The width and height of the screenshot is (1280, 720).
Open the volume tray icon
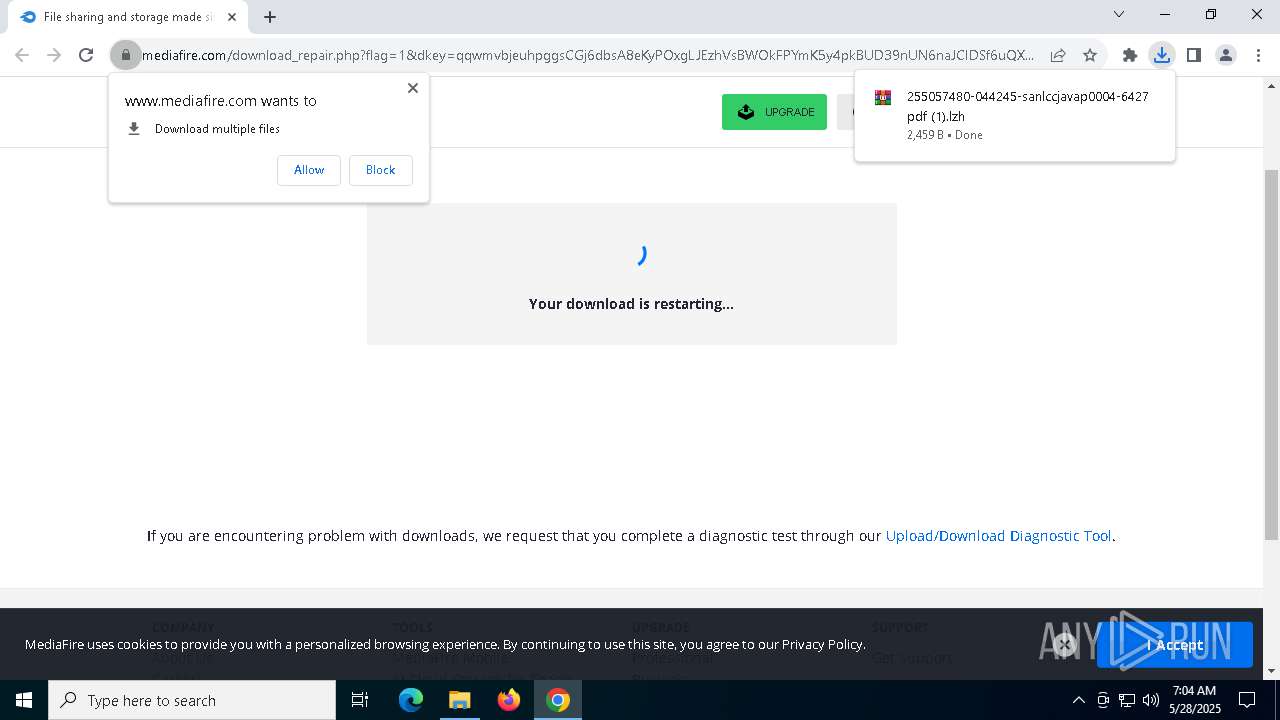click(x=1151, y=700)
